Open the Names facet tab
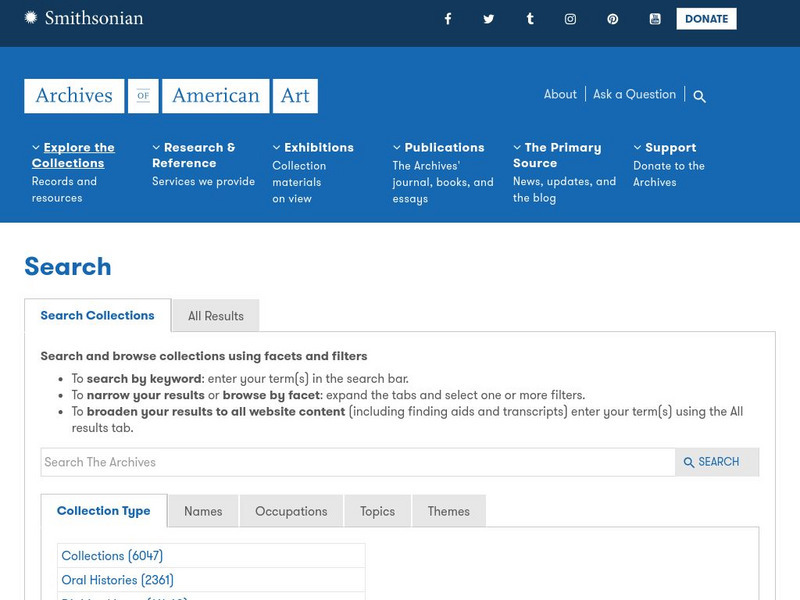 coord(203,511)
